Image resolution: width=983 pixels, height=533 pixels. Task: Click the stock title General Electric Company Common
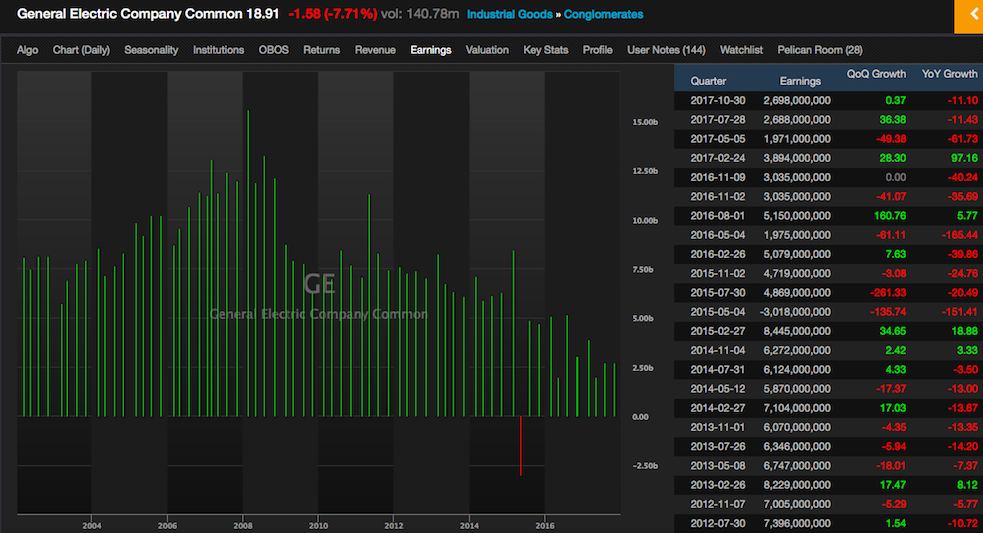point(130,14)
